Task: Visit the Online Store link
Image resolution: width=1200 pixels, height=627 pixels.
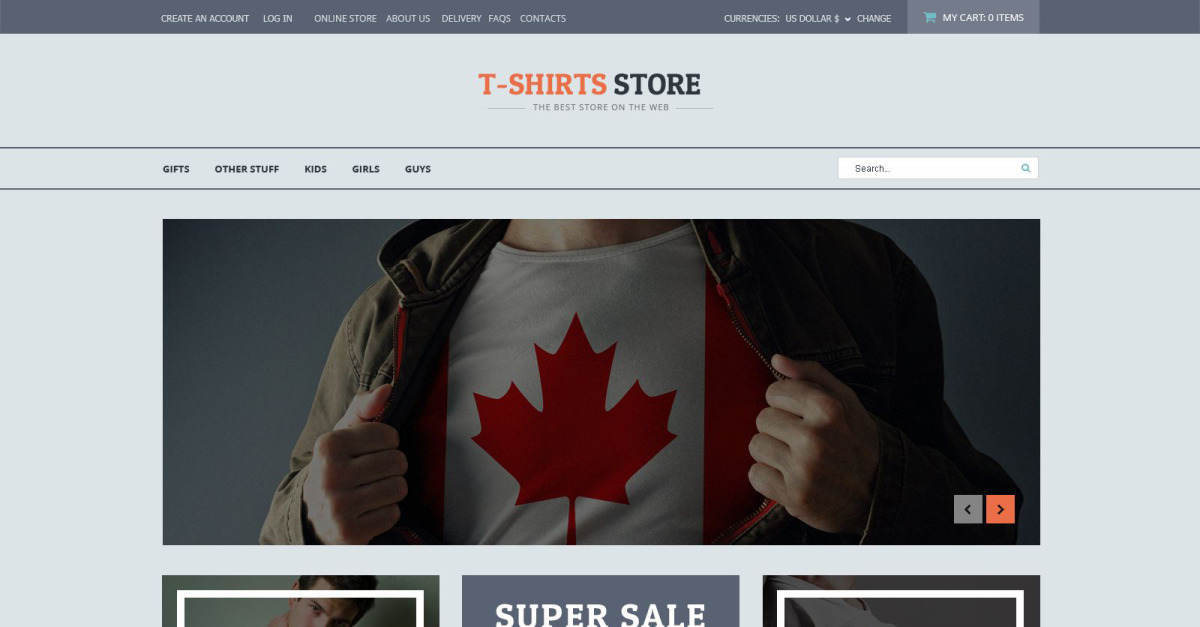Action: tap(345, 18)
